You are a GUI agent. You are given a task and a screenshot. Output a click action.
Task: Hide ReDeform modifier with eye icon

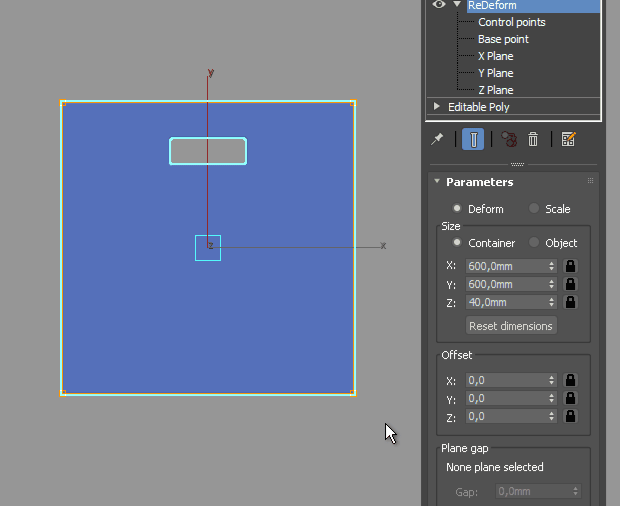pyautogui.click(x=438, y=5)
